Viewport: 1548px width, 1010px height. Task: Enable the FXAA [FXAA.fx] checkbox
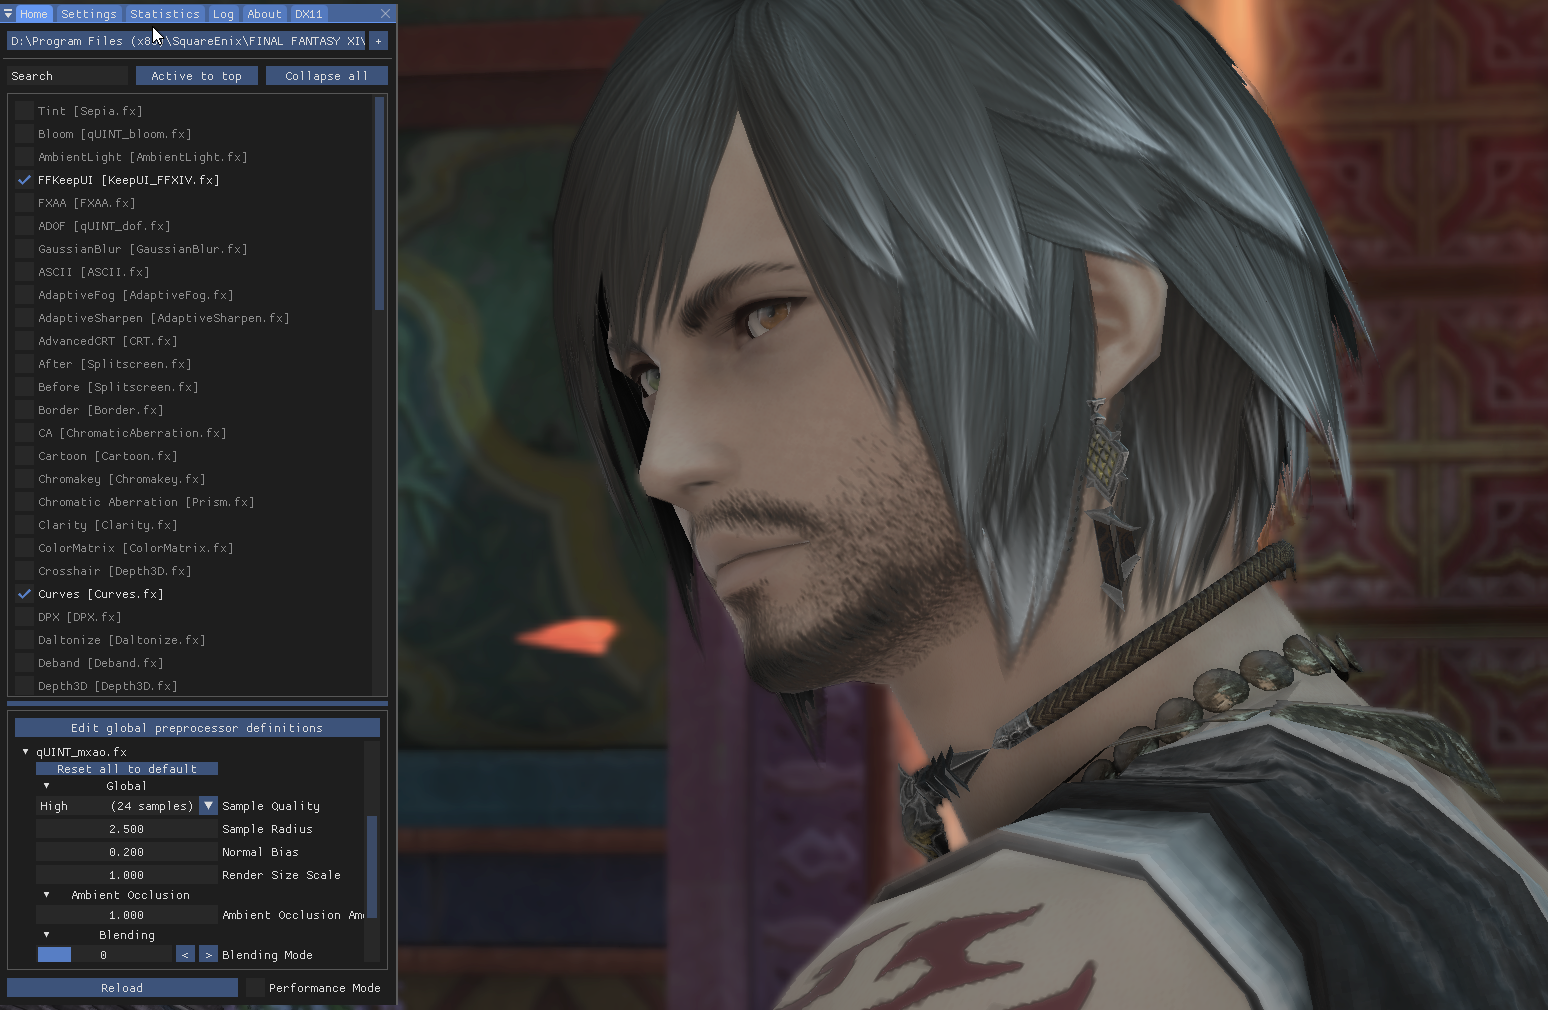click(x=24, y=203)
